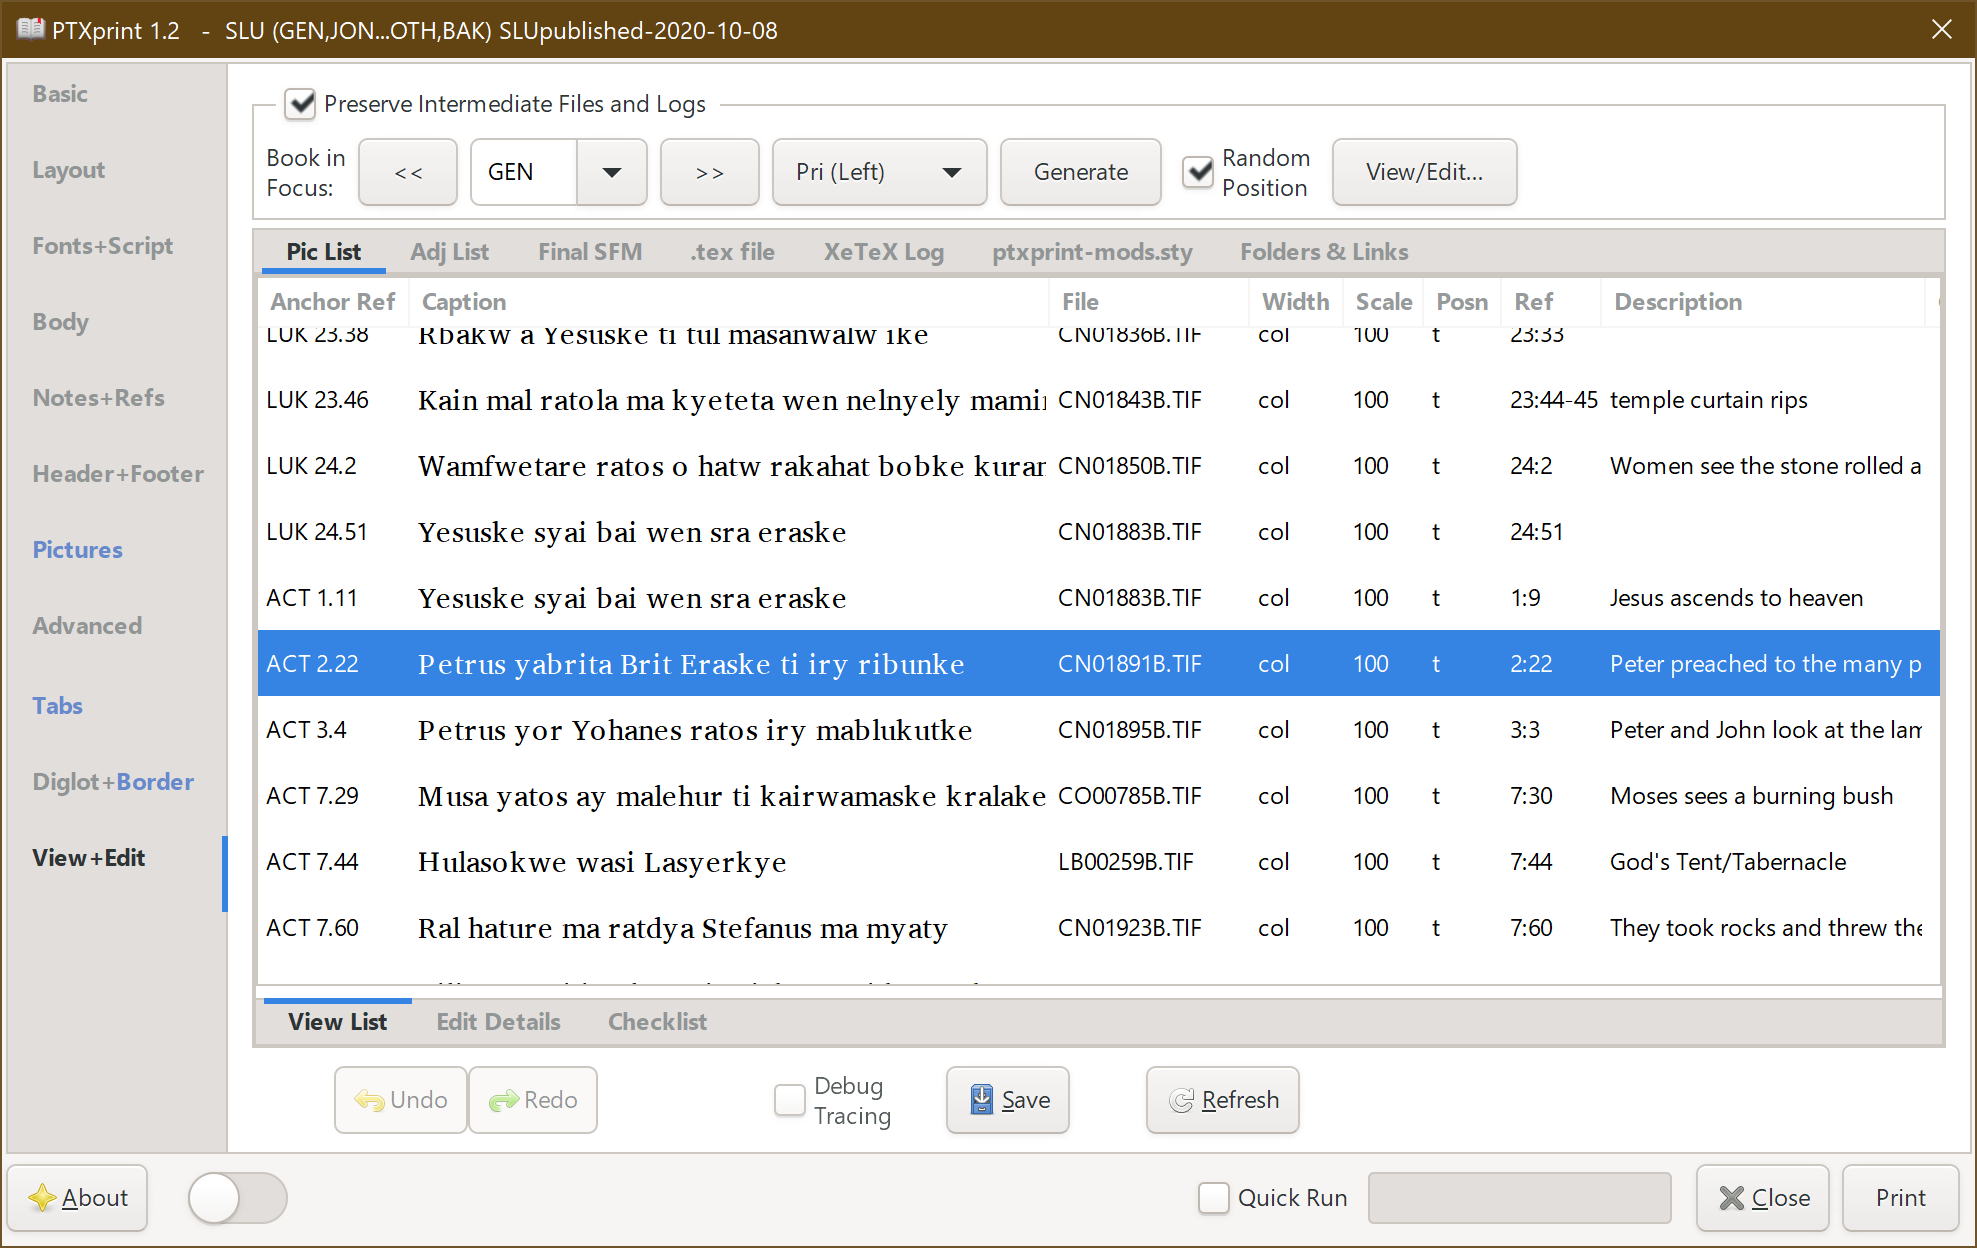Advance to next book with >> button
The height and width of the screenshot is (1248, 1977).
709,171
